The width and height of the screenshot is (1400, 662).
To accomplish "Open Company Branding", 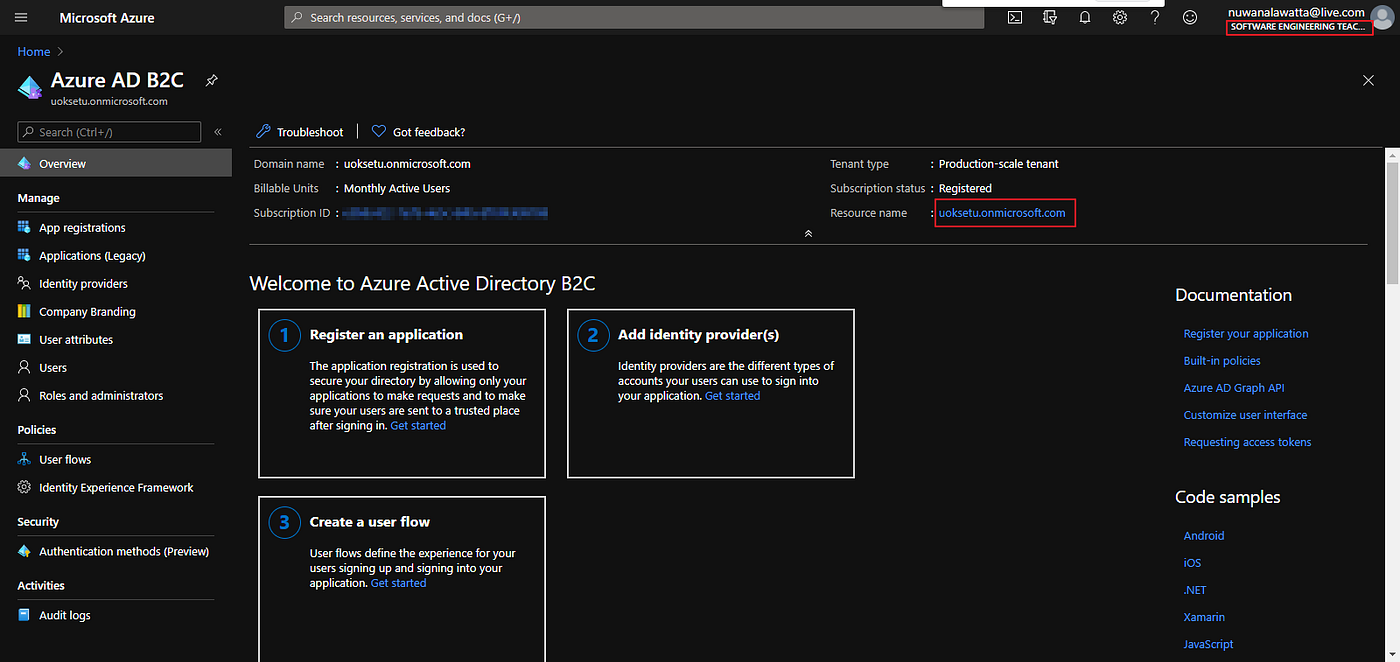I will (87, 312).
